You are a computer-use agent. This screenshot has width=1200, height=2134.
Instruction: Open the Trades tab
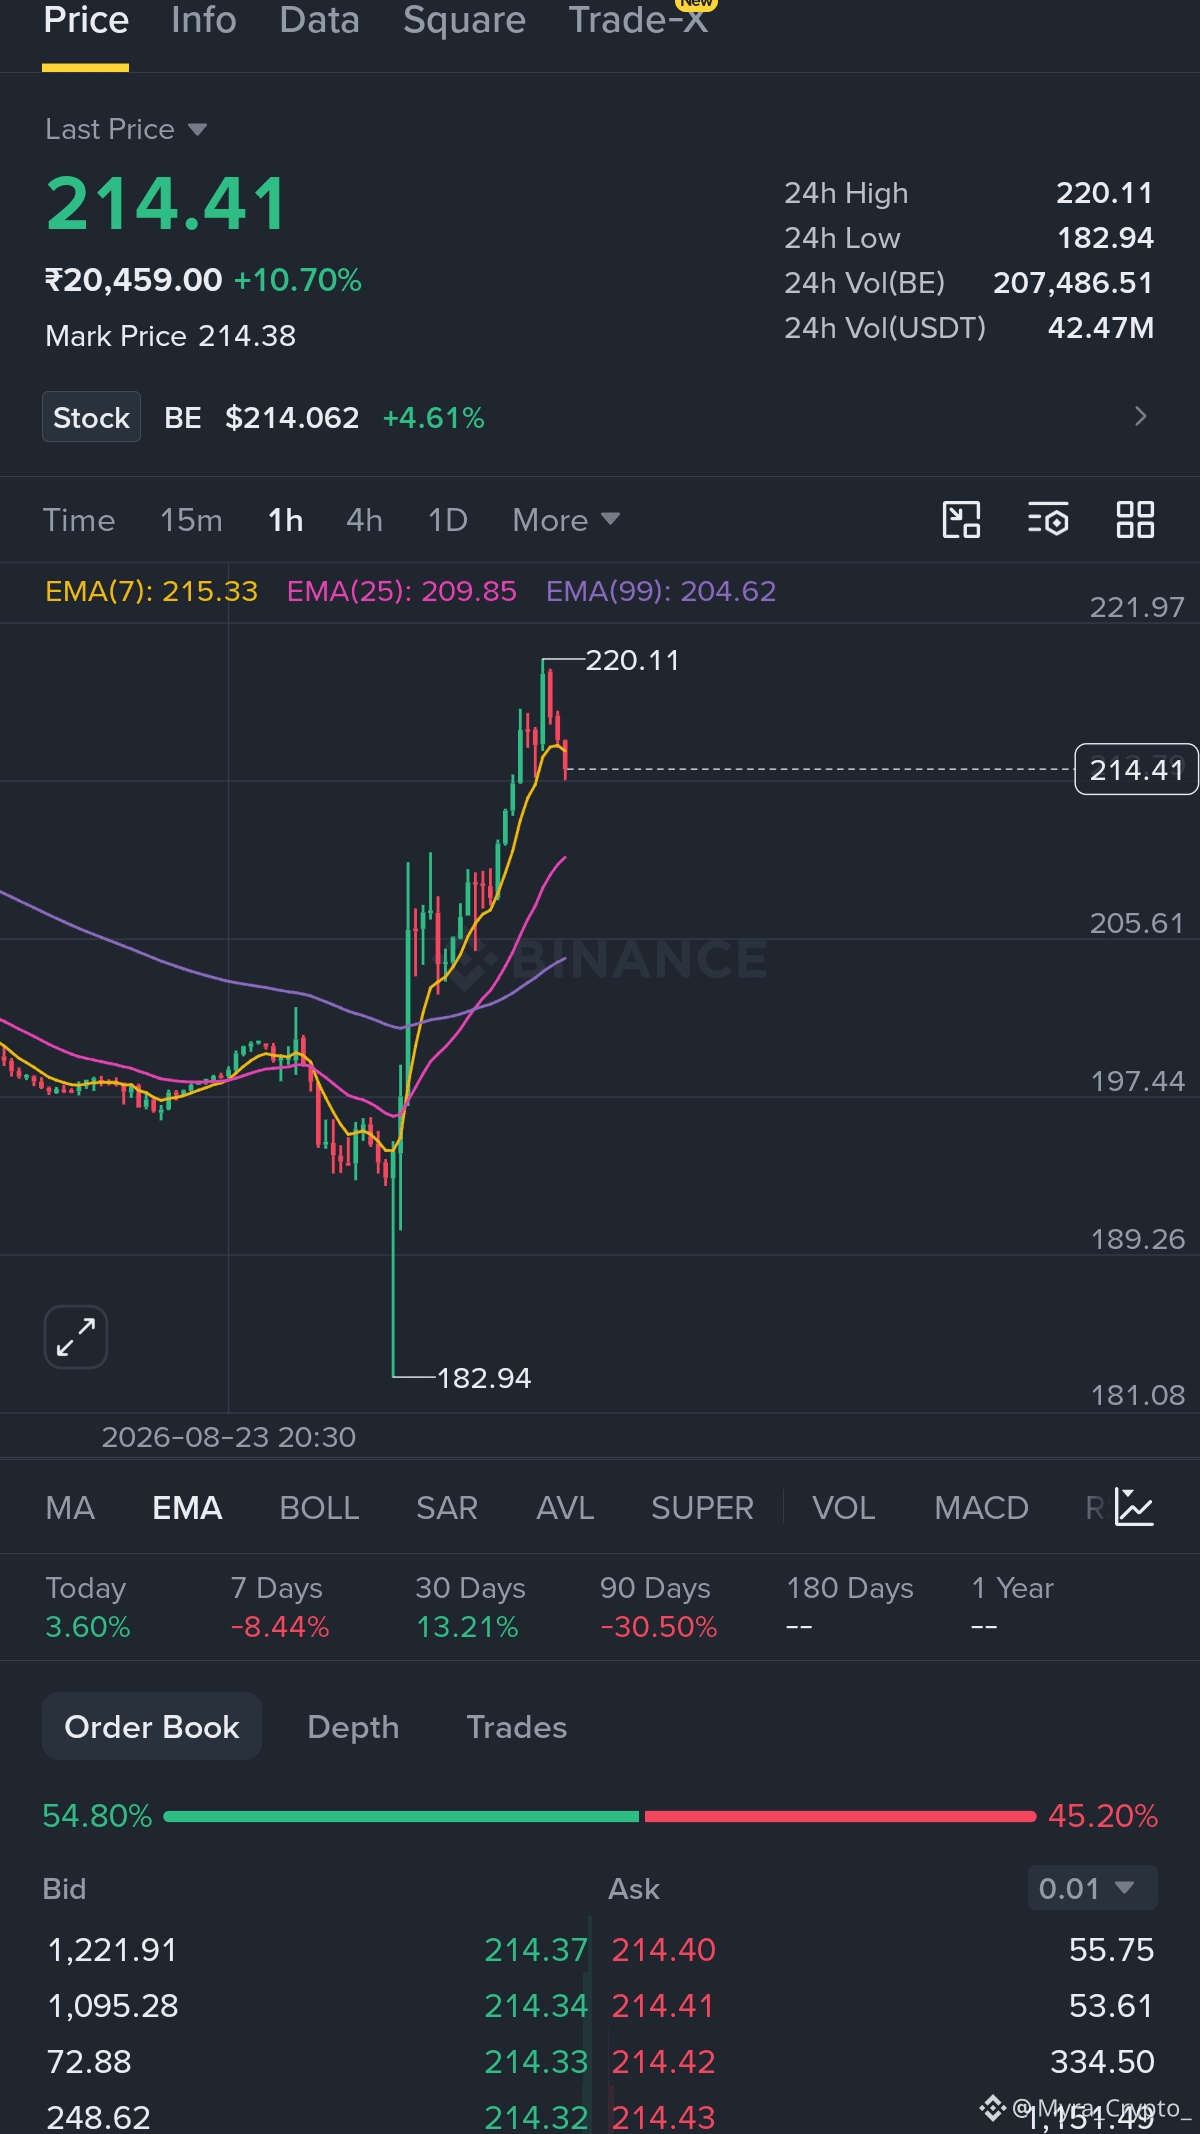[517, 1726]
